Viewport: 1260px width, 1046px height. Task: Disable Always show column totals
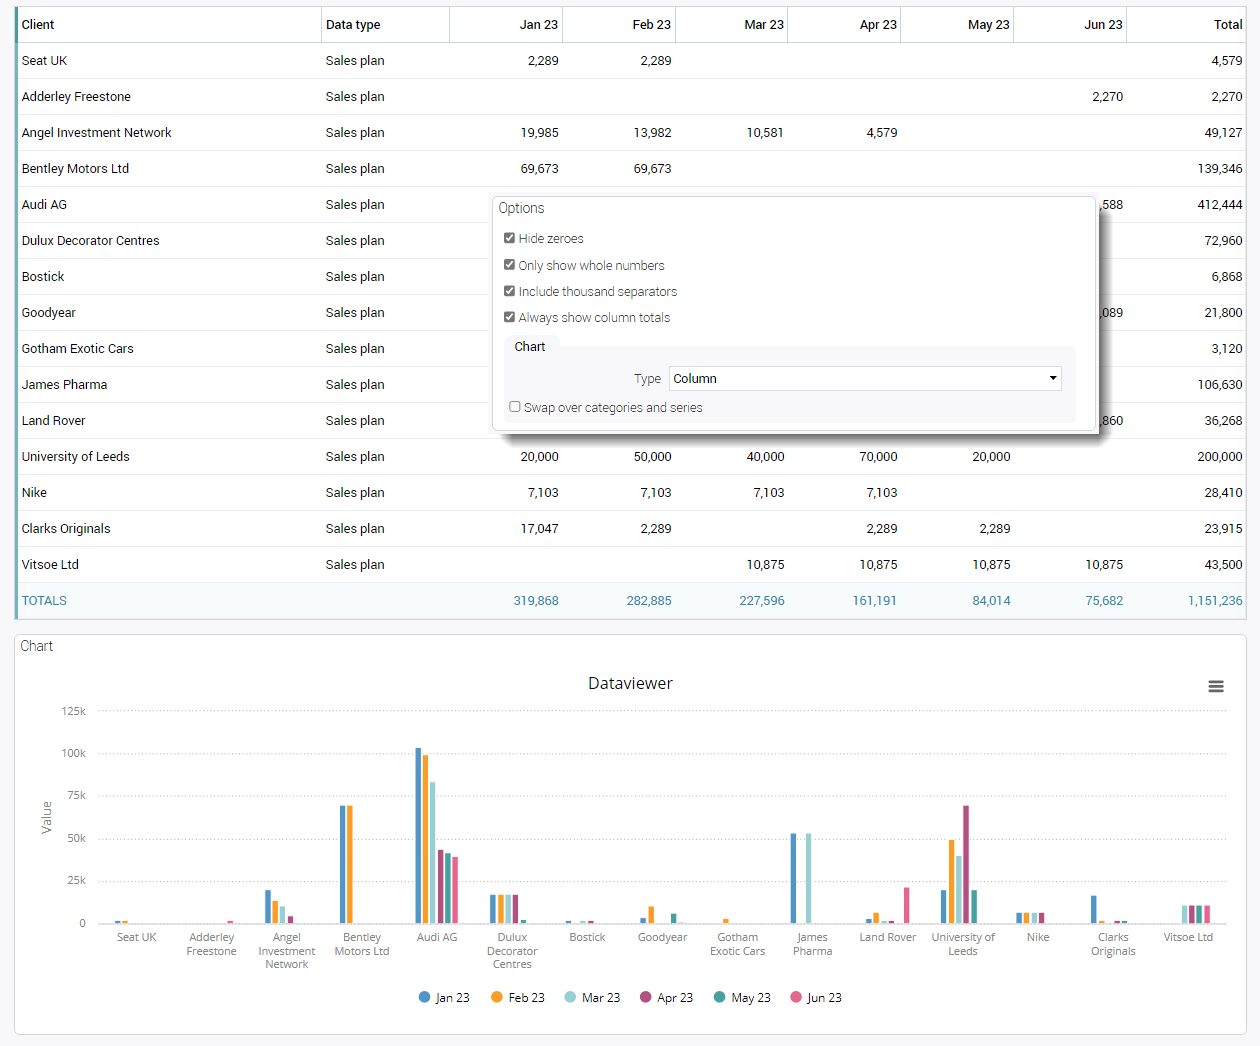[510, 317]
